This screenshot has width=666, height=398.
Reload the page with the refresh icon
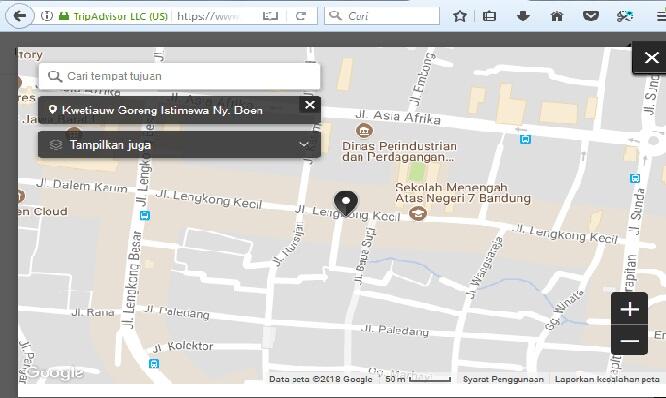(301, 16)
